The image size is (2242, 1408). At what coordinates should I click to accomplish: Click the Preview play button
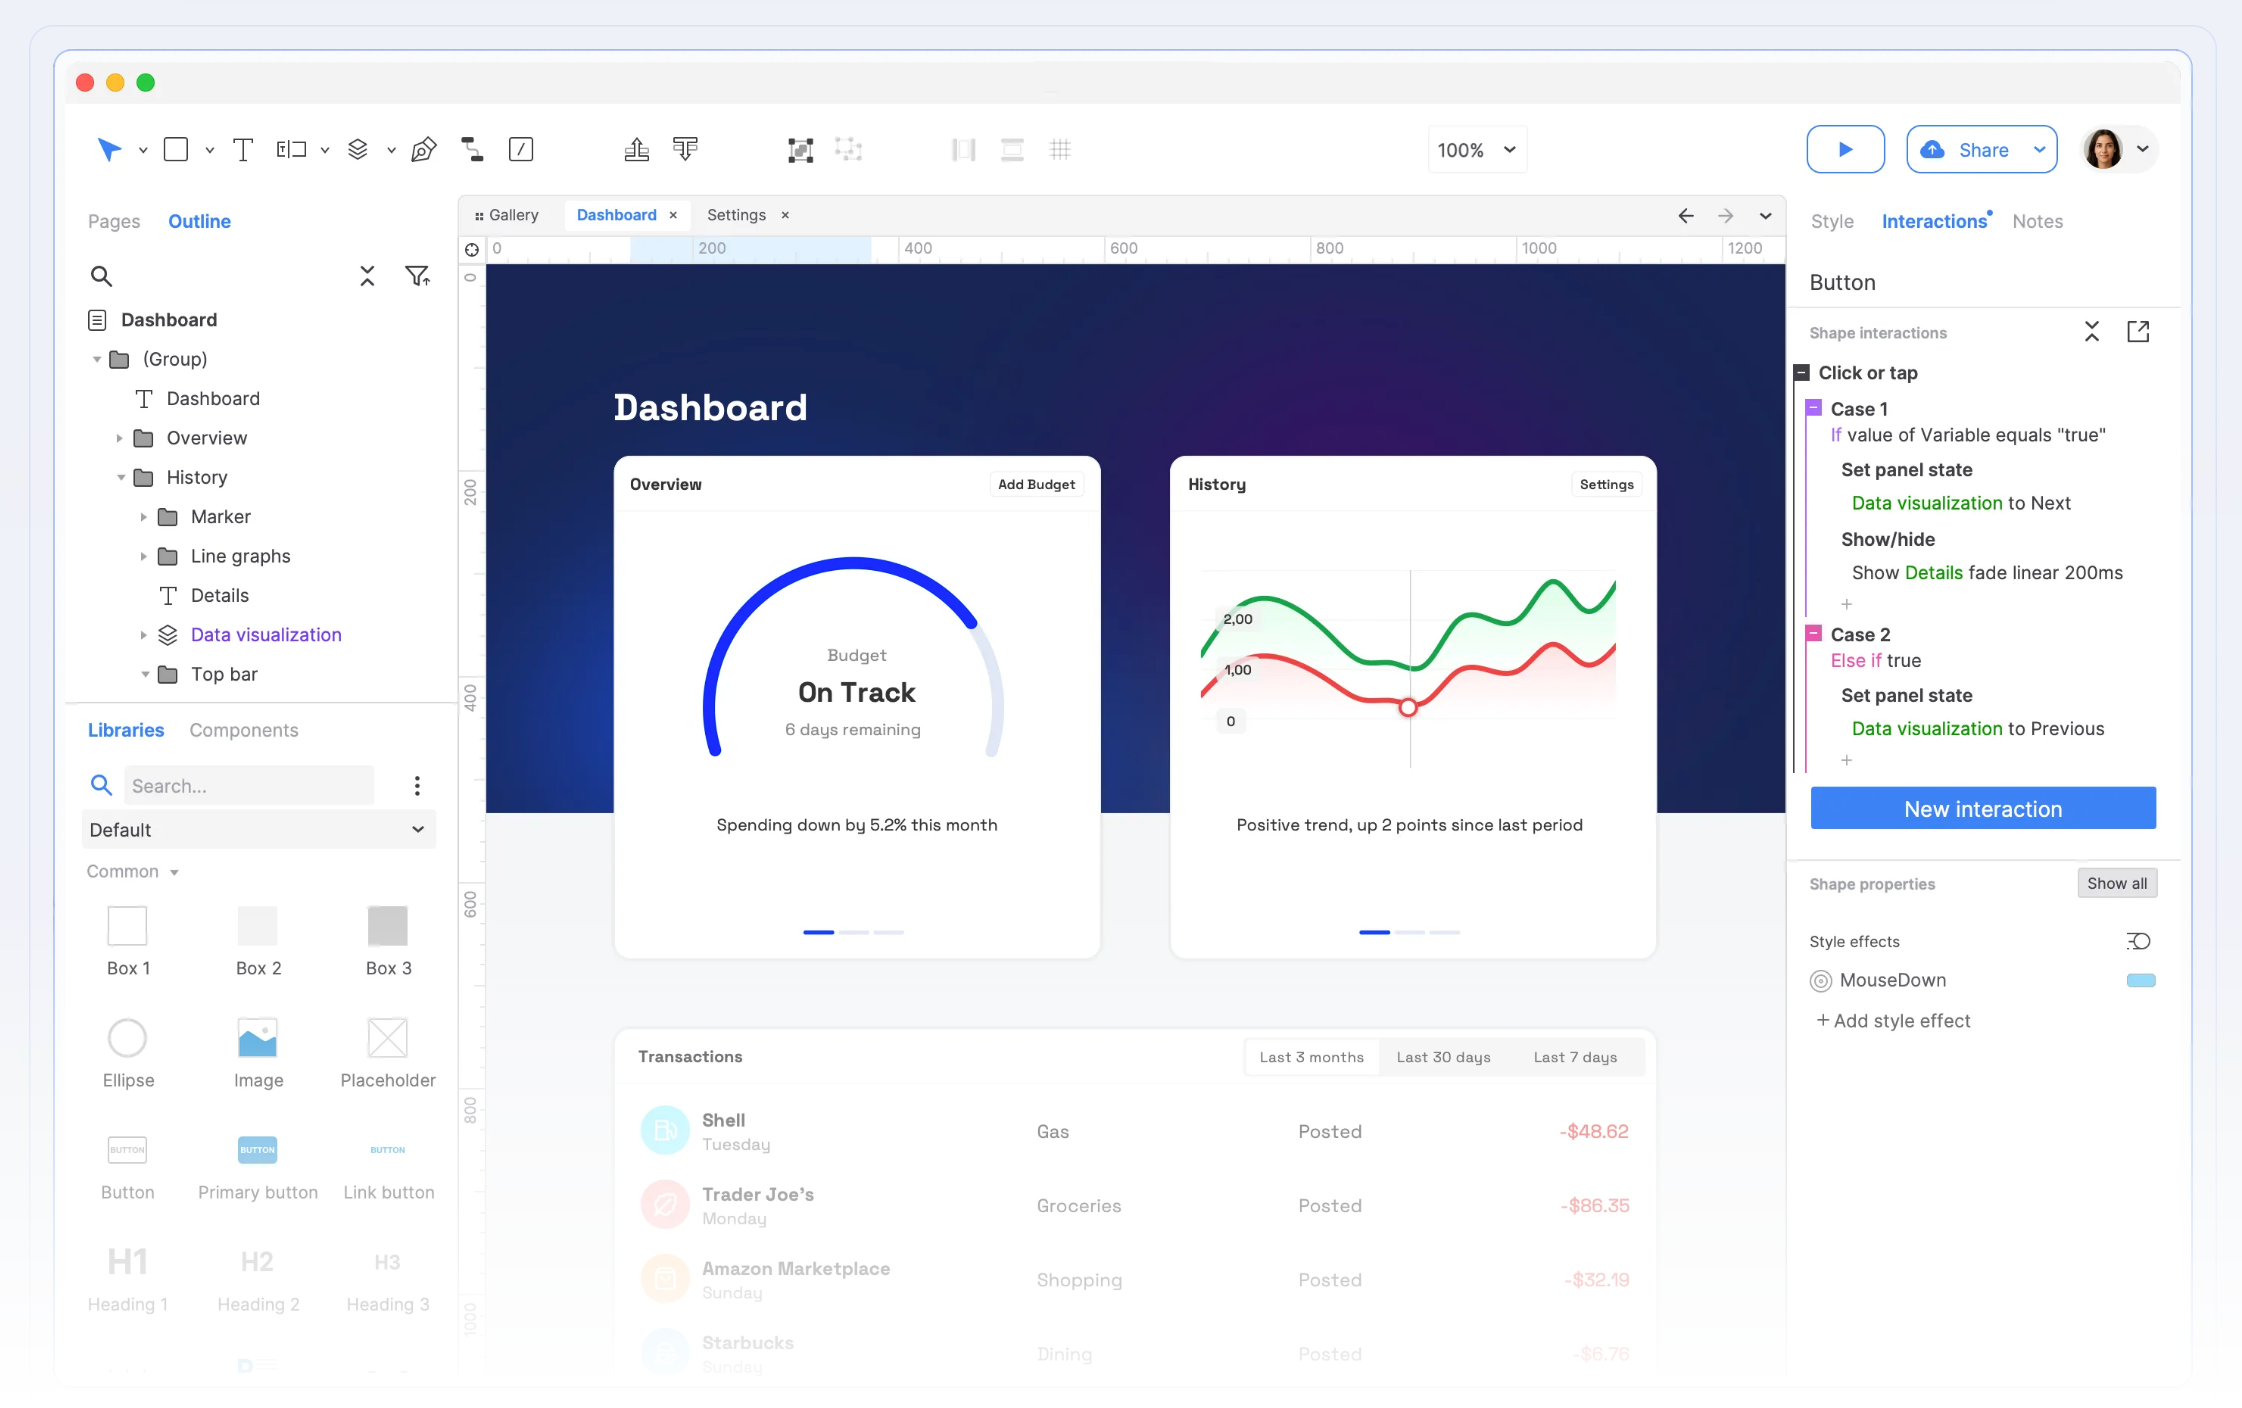(1845, 150)
